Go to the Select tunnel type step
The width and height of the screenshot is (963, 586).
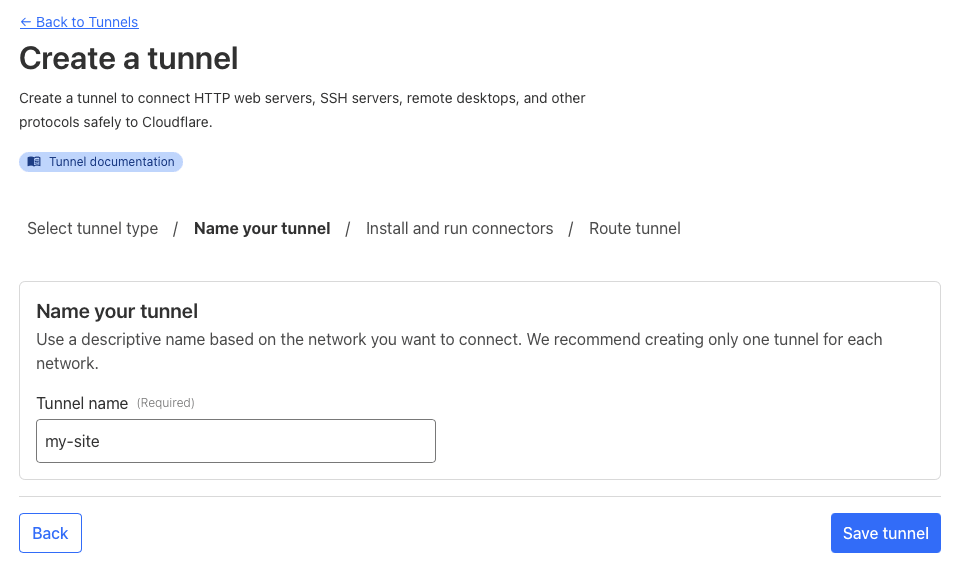click(92, 228)
